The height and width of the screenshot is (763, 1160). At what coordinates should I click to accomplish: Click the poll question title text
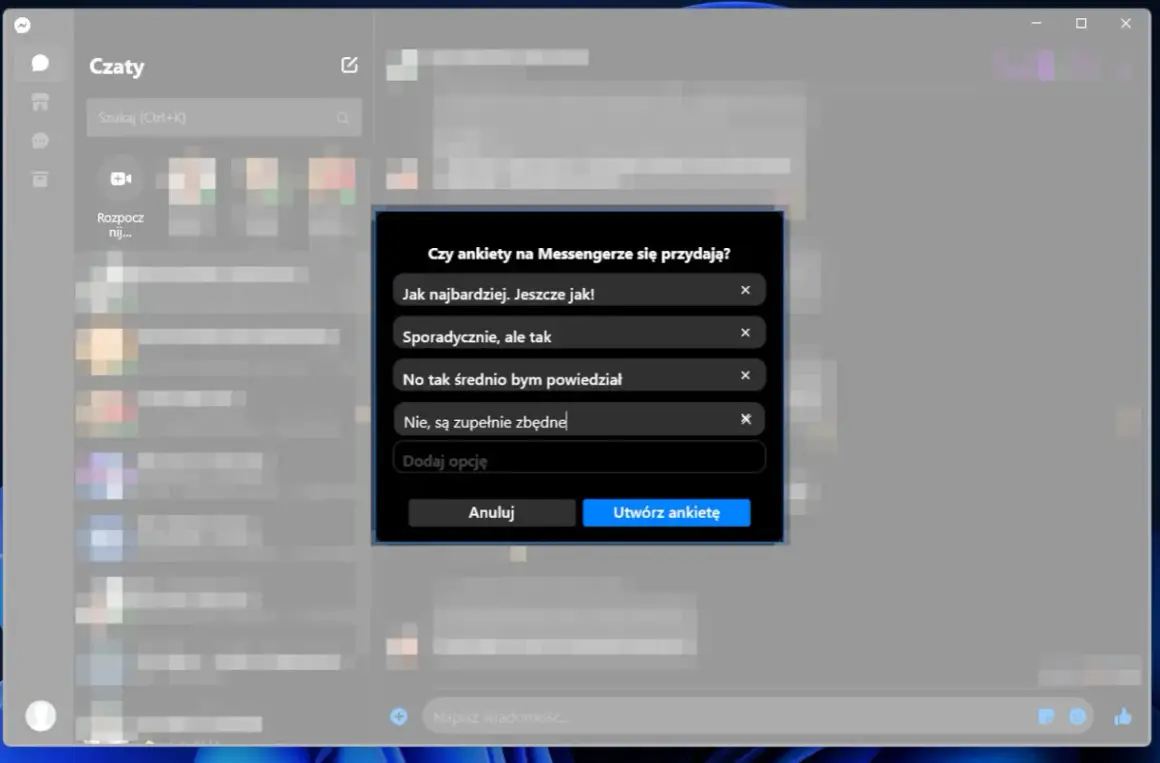click(579, 254)
